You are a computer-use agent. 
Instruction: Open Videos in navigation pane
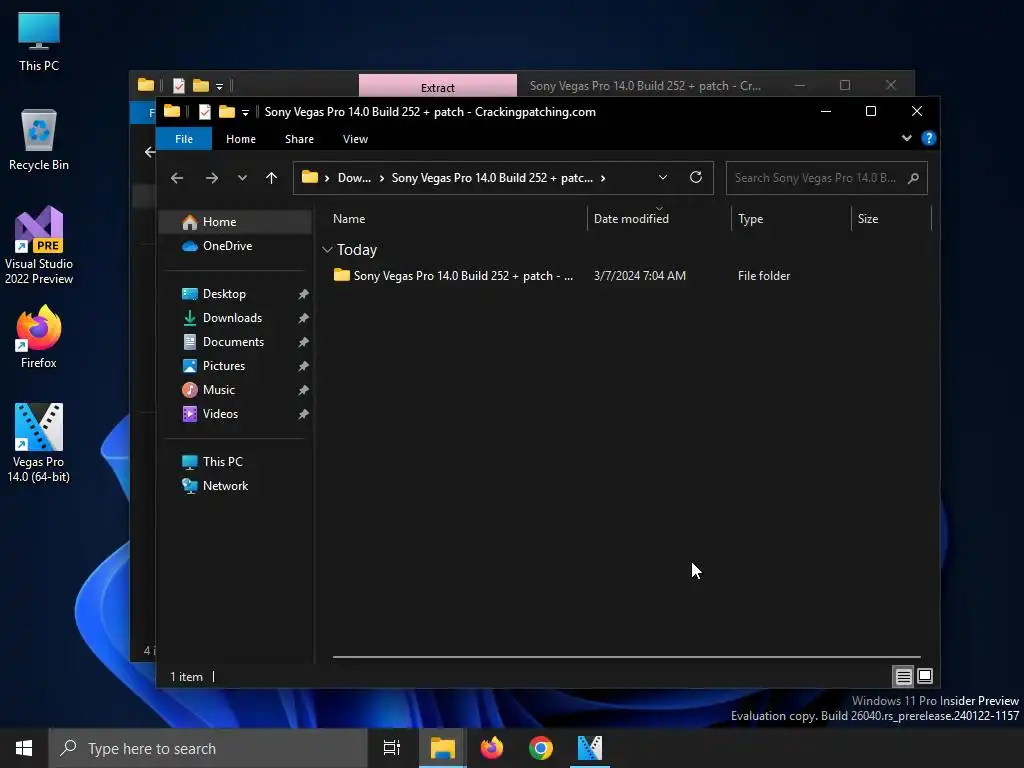point(236,414)
